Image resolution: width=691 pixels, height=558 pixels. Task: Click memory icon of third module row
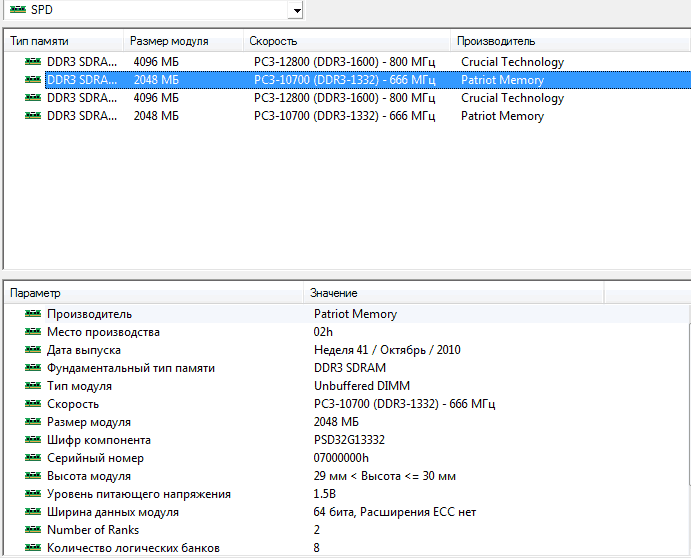coord(33,97)
